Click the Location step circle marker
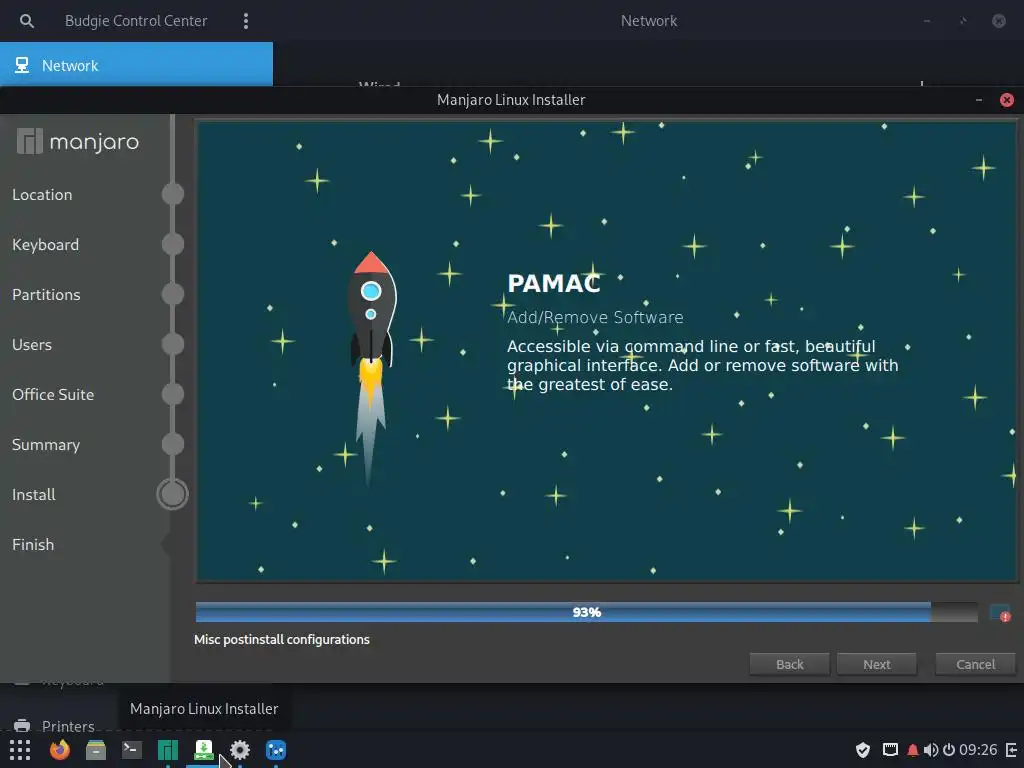1024x768 pixels. click(x=172, y=194)
